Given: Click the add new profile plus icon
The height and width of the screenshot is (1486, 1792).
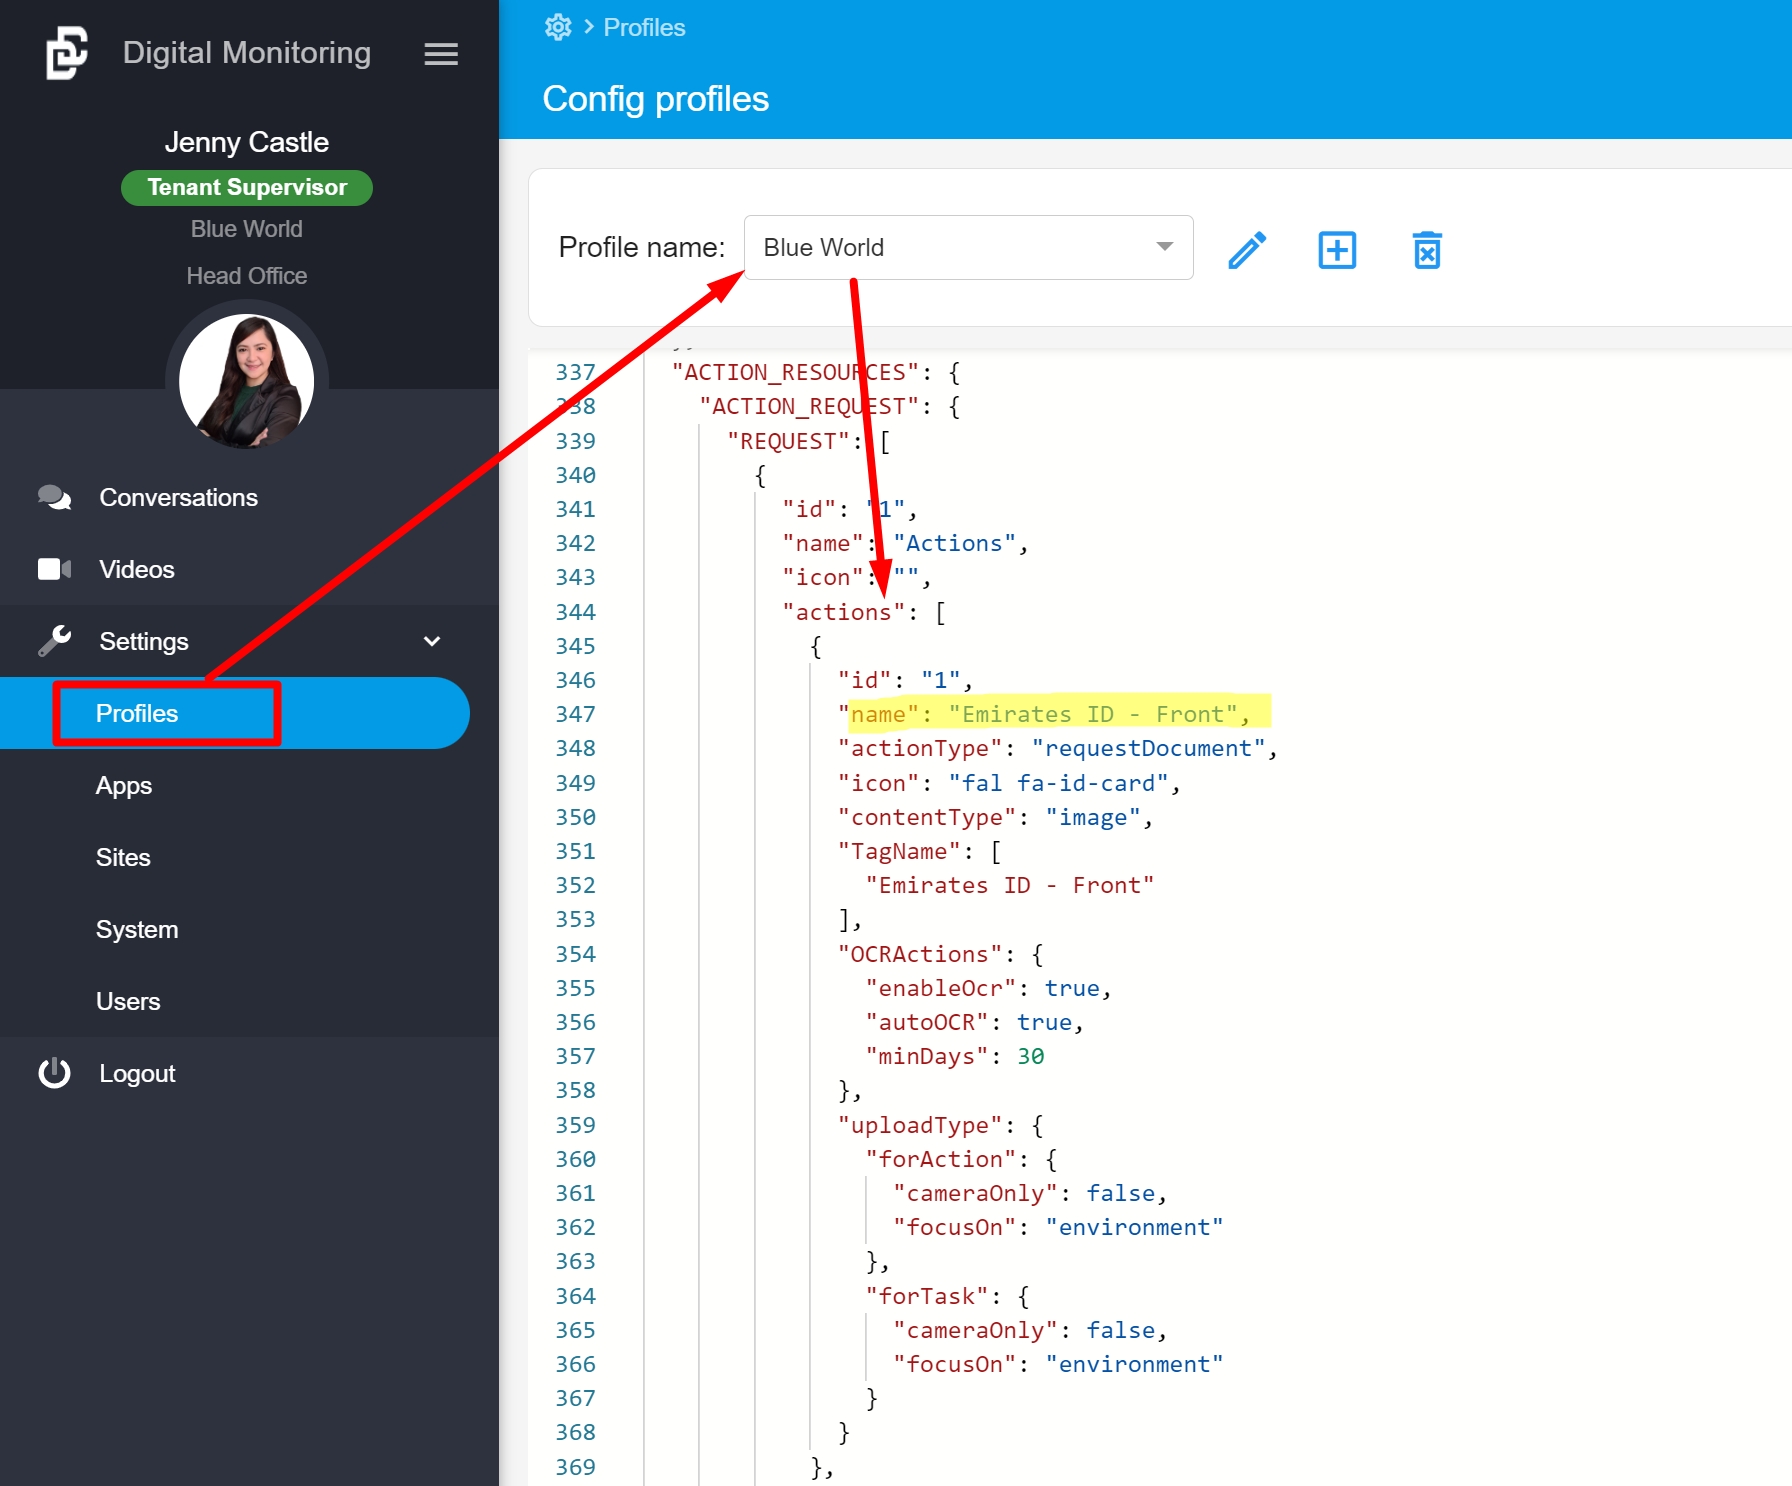Looking at the screenshot, I should 1336,250.
